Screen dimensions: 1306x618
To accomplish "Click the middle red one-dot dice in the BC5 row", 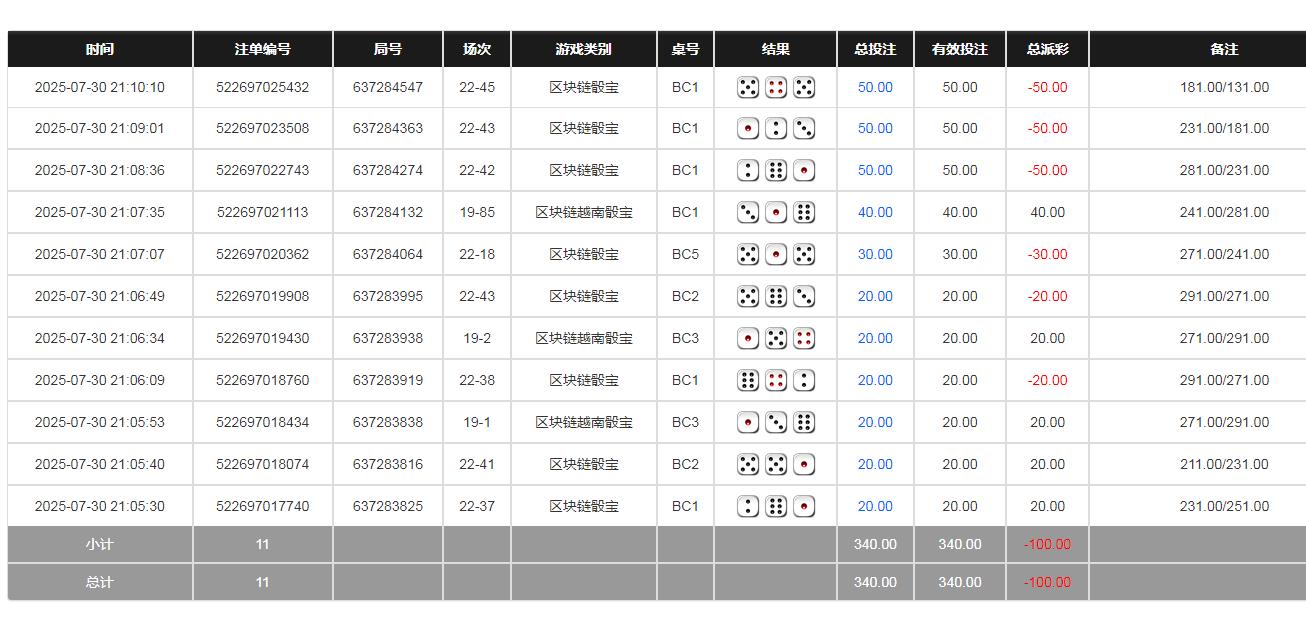I will click(775, 254).
